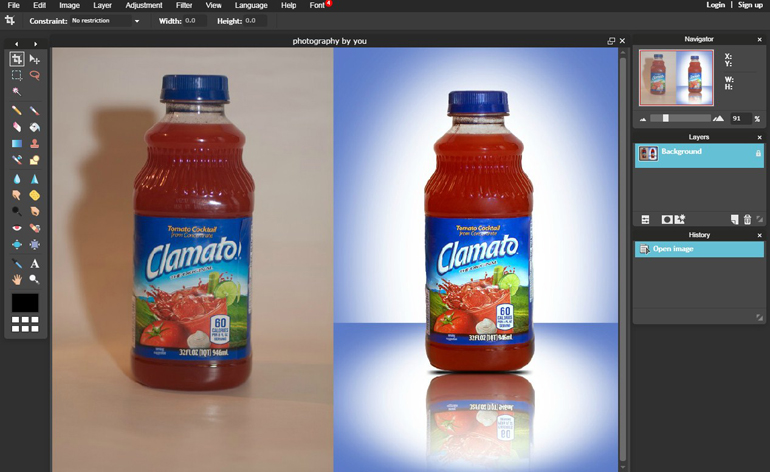Viewport: 770px width, 472px height.
Task: Toggle the Background layer lock icon
Action: (x=758, y=153)
